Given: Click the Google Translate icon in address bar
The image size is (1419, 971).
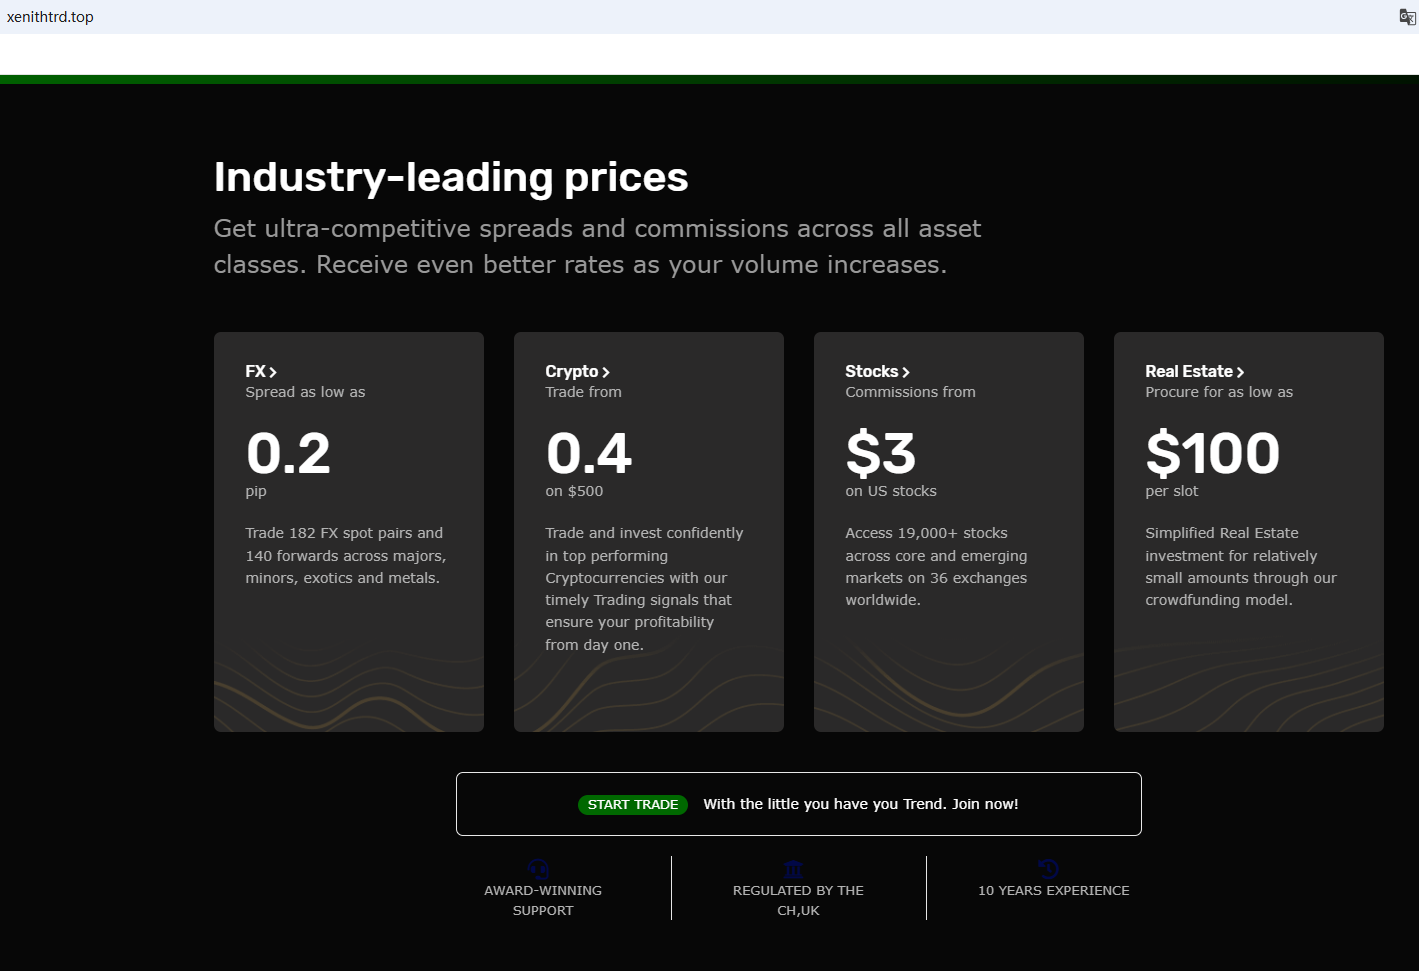Looking at the screenshot, I should coord(1407,17).
